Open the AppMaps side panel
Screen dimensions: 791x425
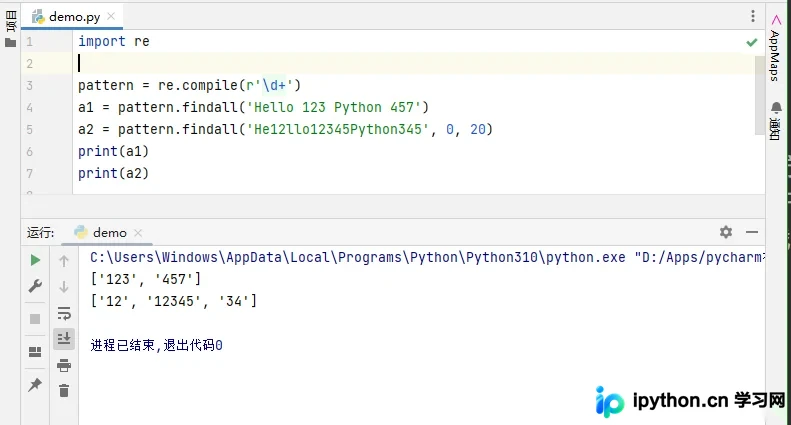point(775,48)
